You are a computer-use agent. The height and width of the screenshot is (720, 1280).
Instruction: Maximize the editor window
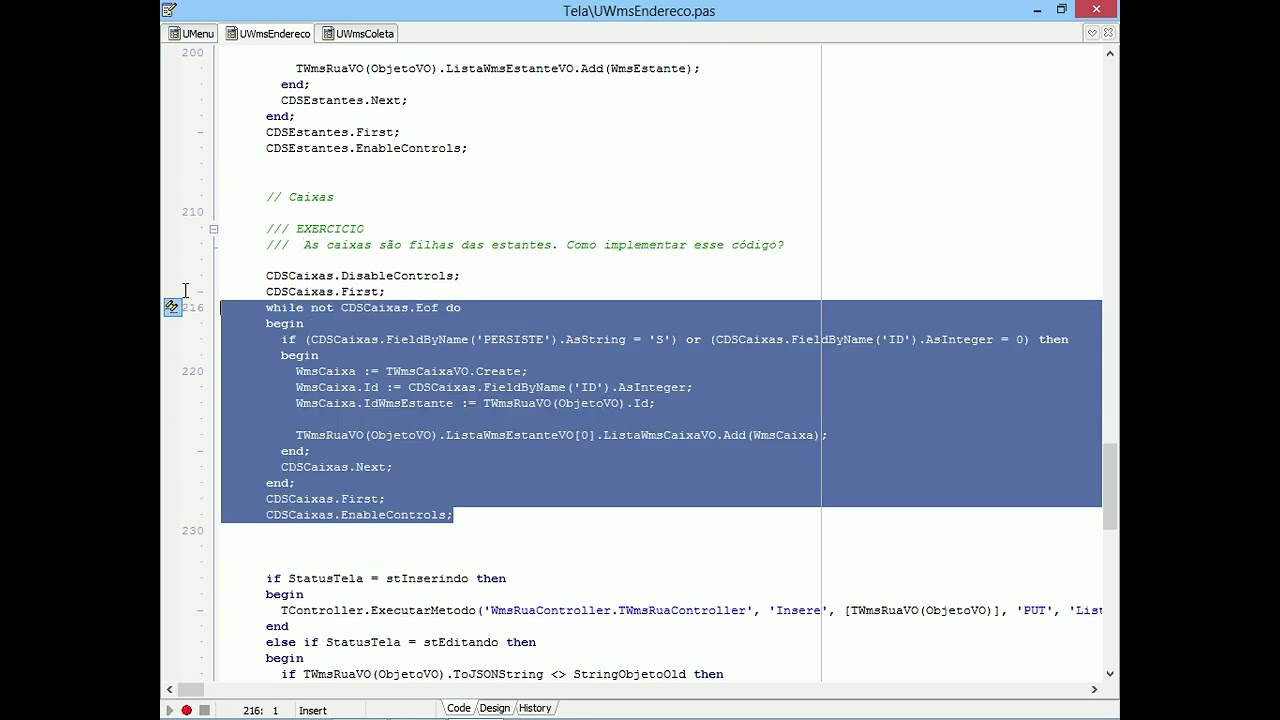[x=1062, y=10]
